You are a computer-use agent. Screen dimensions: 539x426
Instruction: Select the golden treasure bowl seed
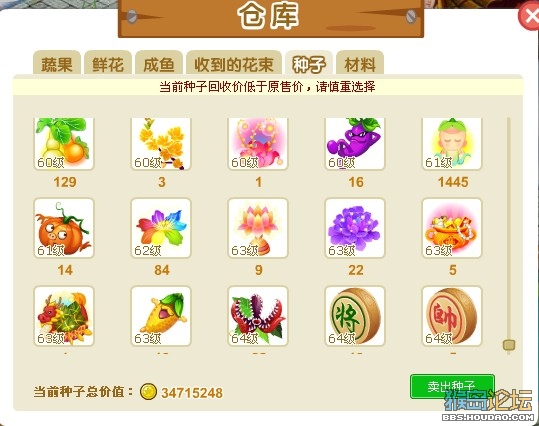click(x=452, y=228)
